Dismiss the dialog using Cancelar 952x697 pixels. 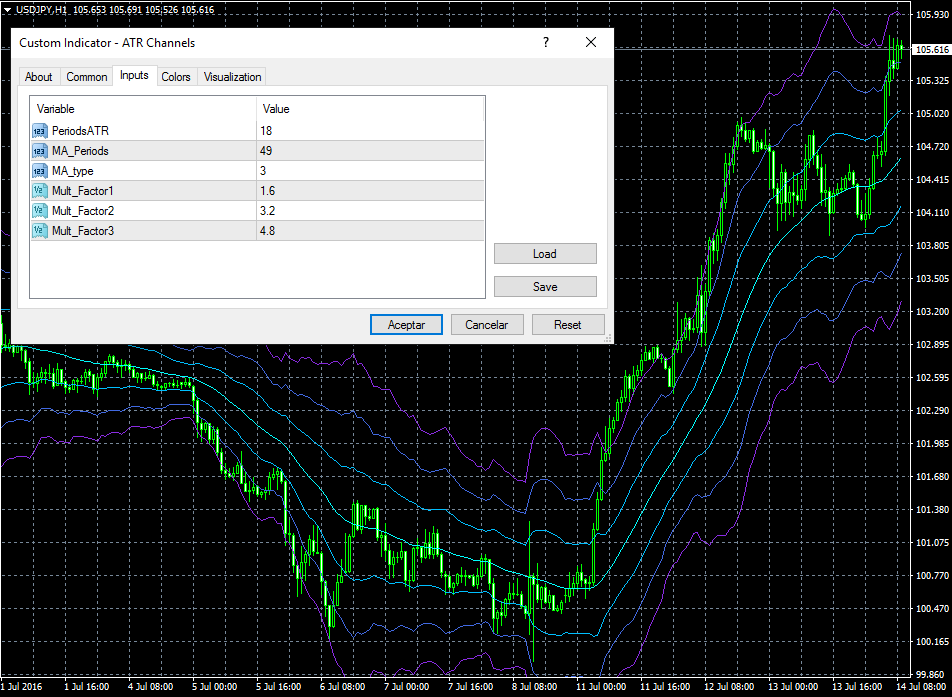[487, 324]
